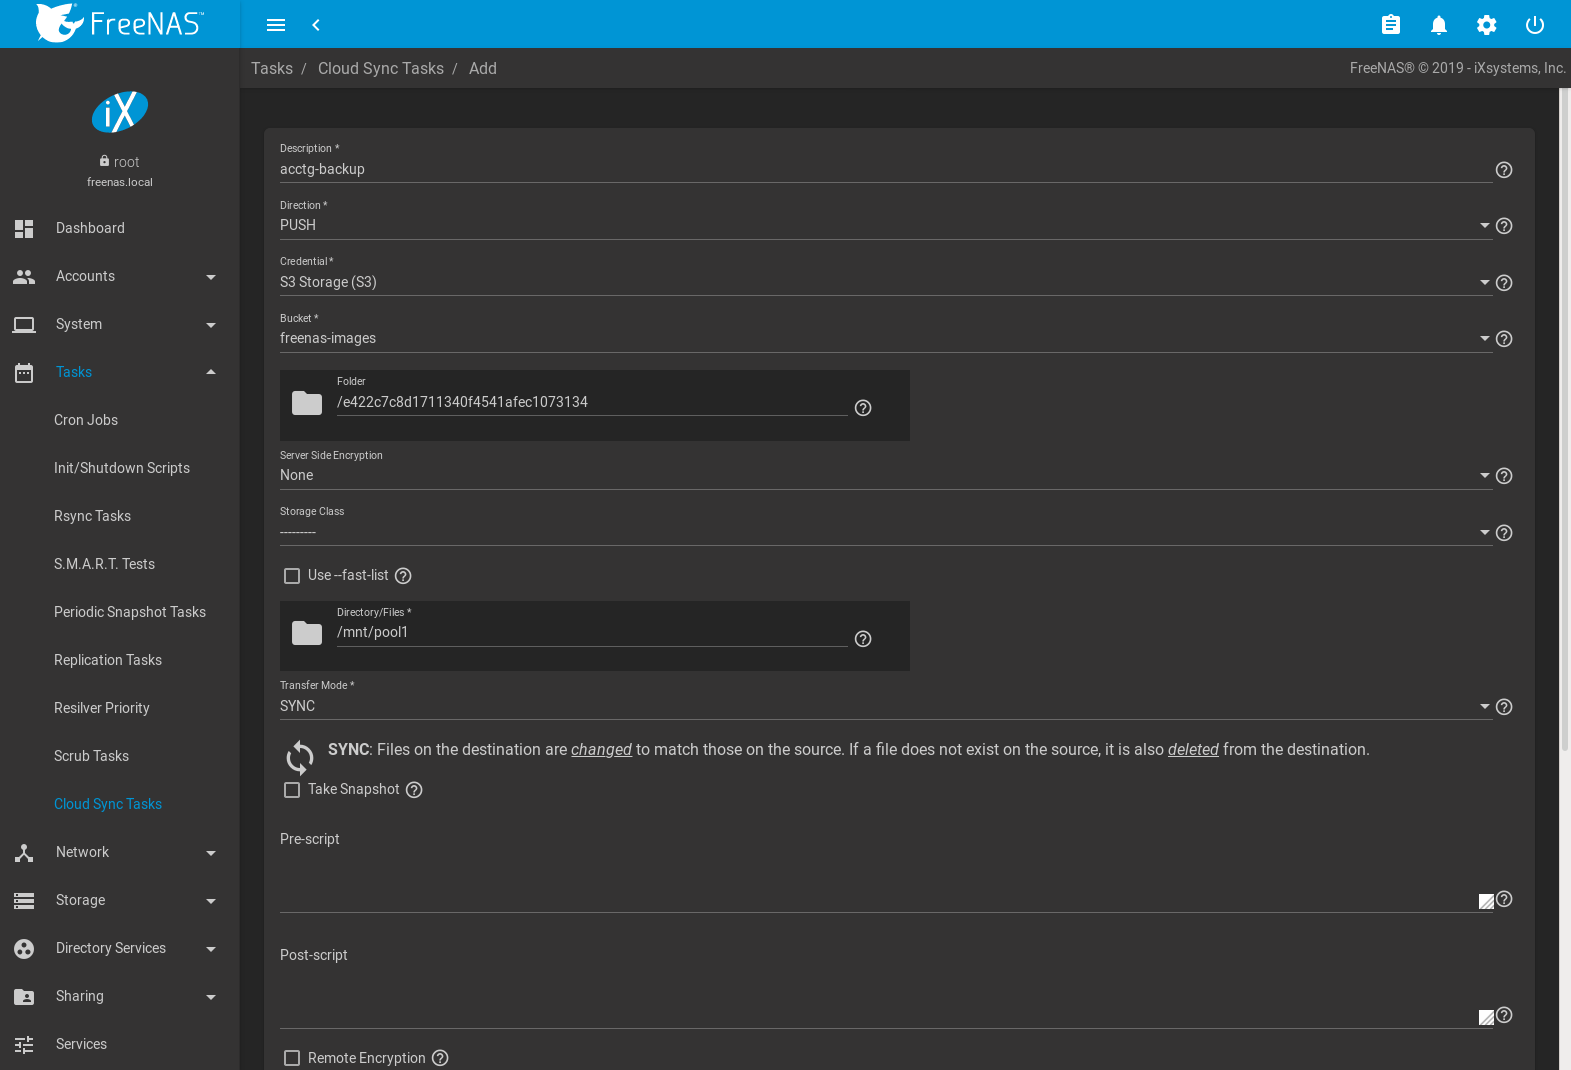Click into the remote Folder path field
1571x1070 pixels.
(592, 402)
